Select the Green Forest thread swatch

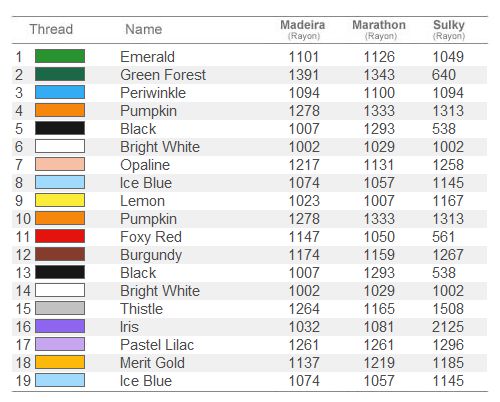pos(60,74)
